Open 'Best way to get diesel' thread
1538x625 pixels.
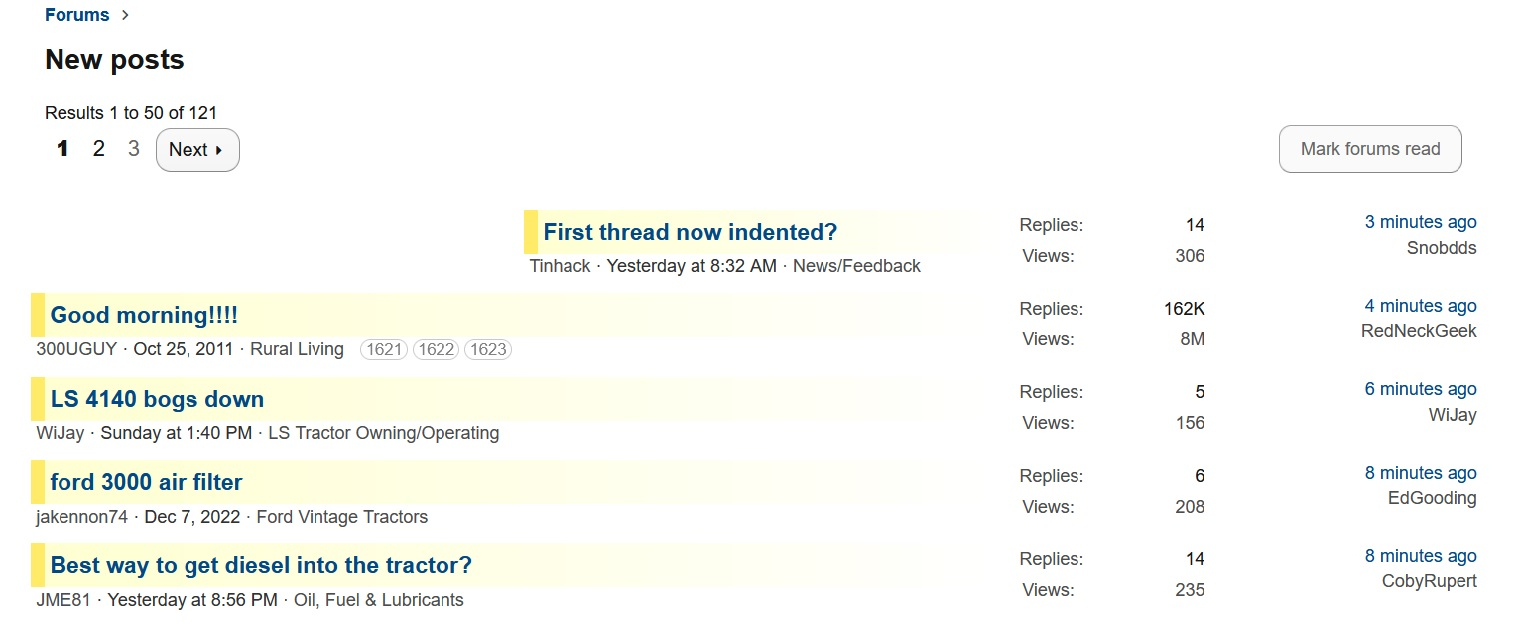[x=261, y=565]
